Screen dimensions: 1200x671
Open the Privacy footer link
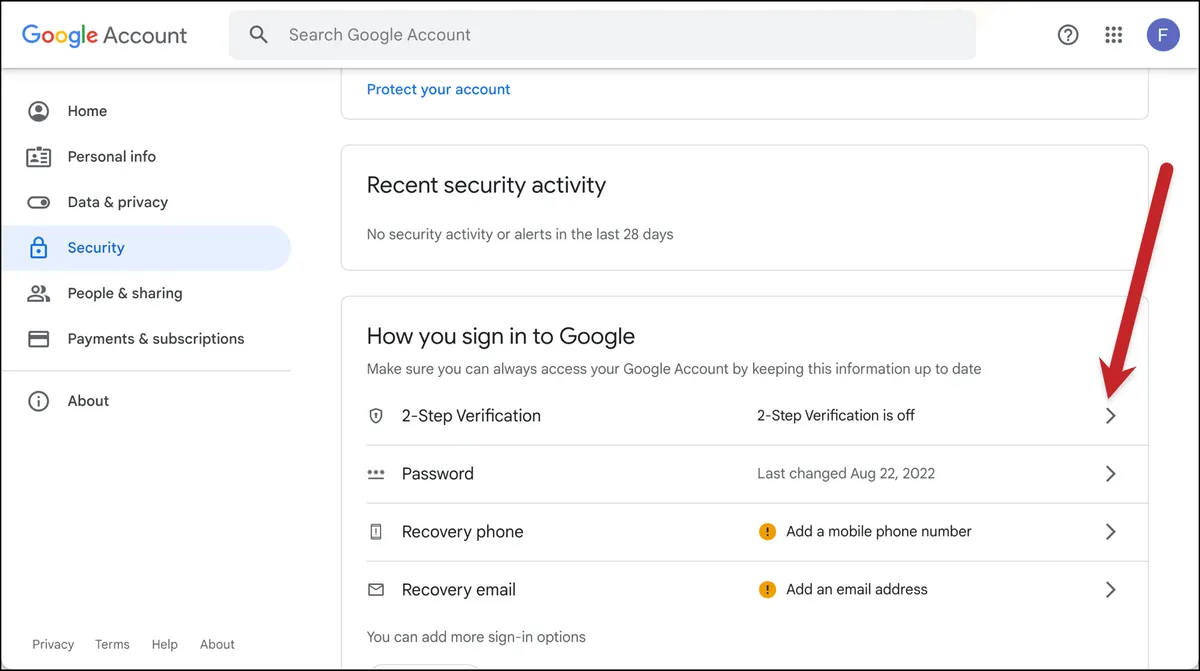pyautogui.click(x=53, y=645)
